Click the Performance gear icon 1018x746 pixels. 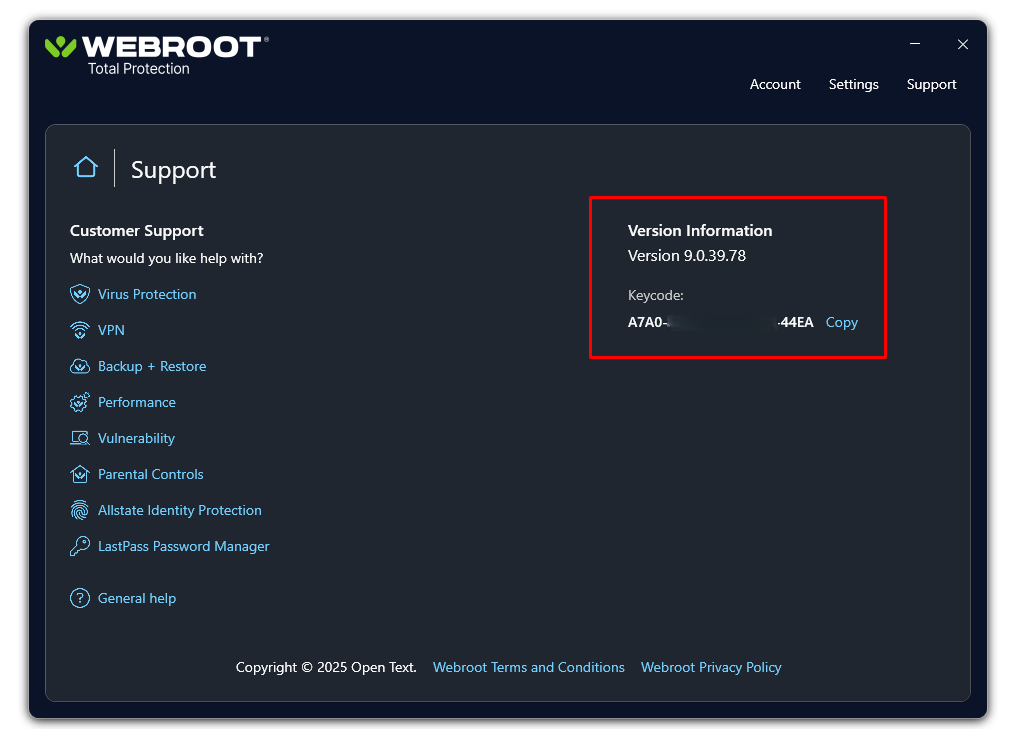click(80, 403)
